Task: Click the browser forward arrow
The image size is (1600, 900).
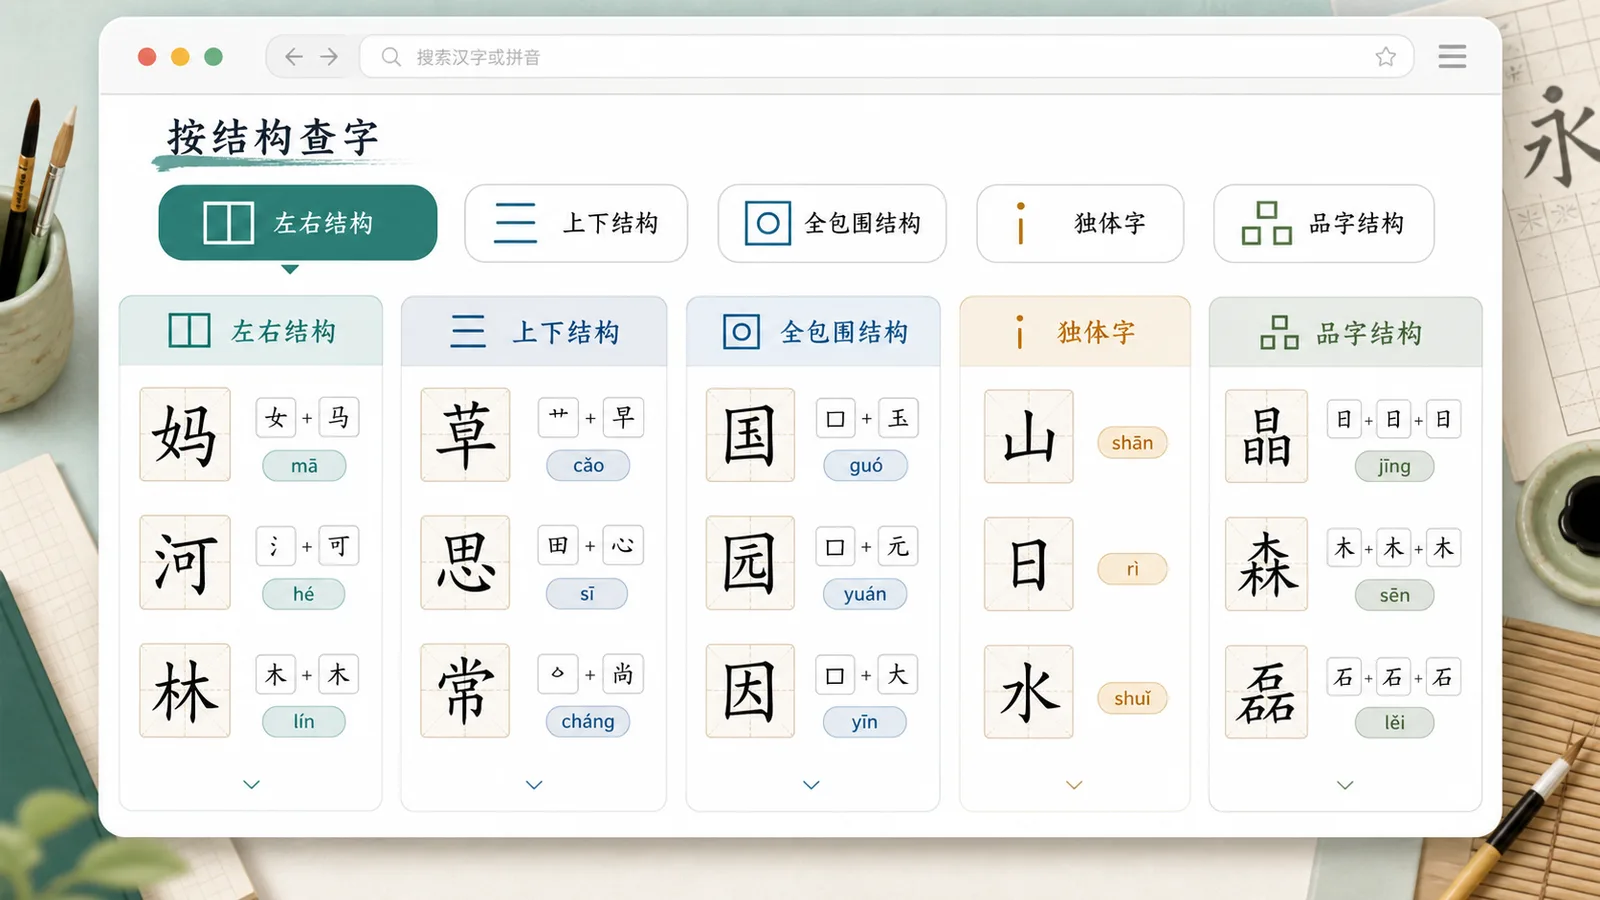Action: 329,57
